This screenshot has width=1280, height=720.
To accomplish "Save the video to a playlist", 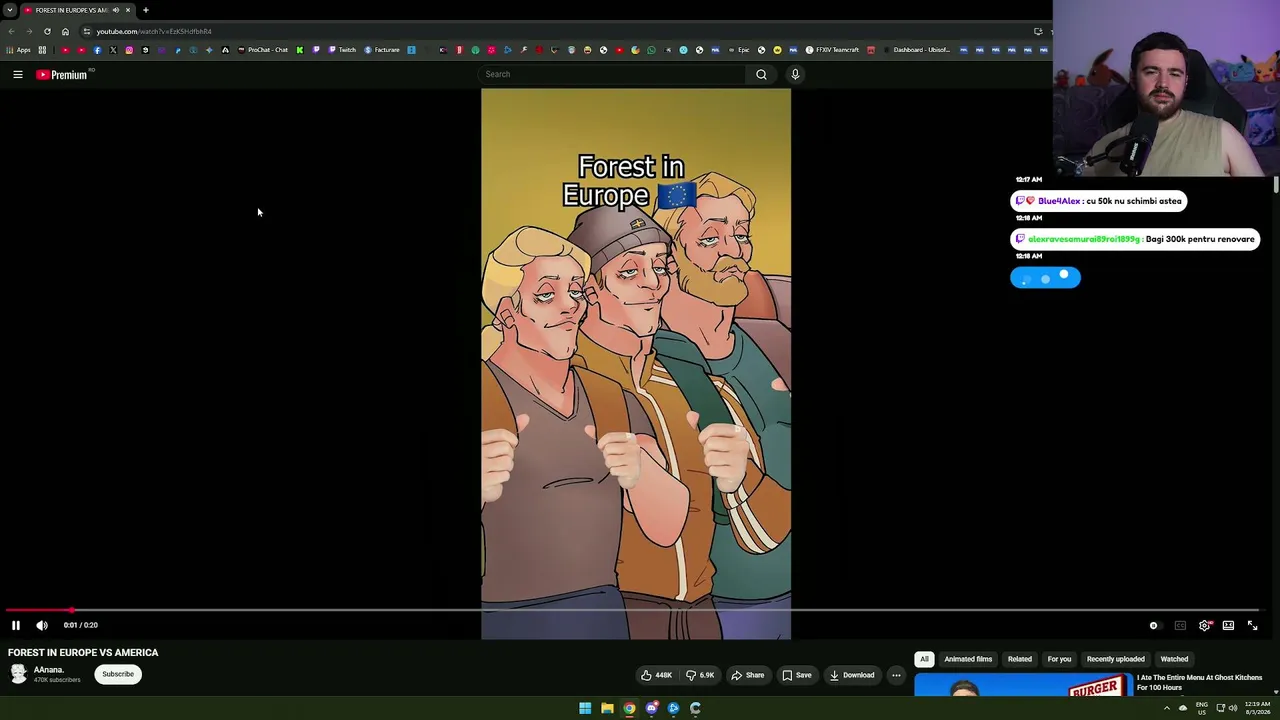I will pyautogui.click(x=797, y=675).
